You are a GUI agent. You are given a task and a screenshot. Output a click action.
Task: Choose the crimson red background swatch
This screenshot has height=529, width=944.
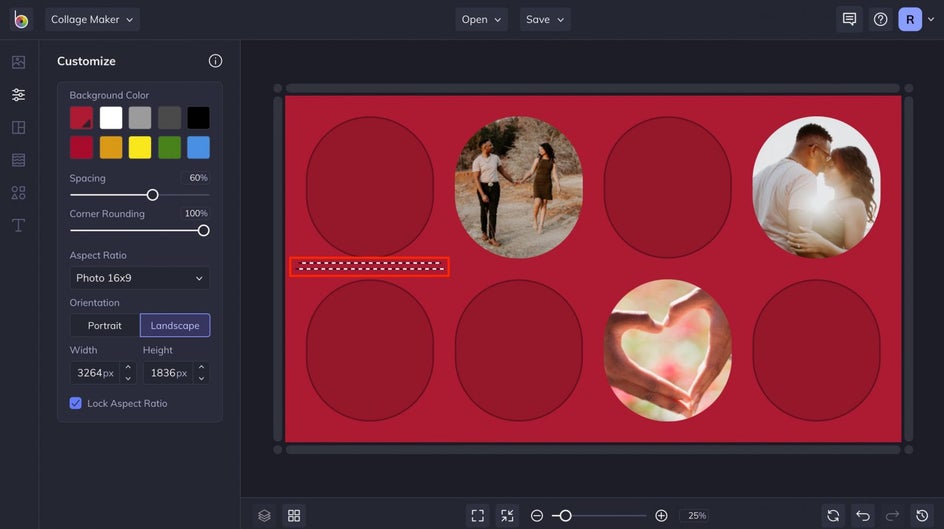pos(81,147)
